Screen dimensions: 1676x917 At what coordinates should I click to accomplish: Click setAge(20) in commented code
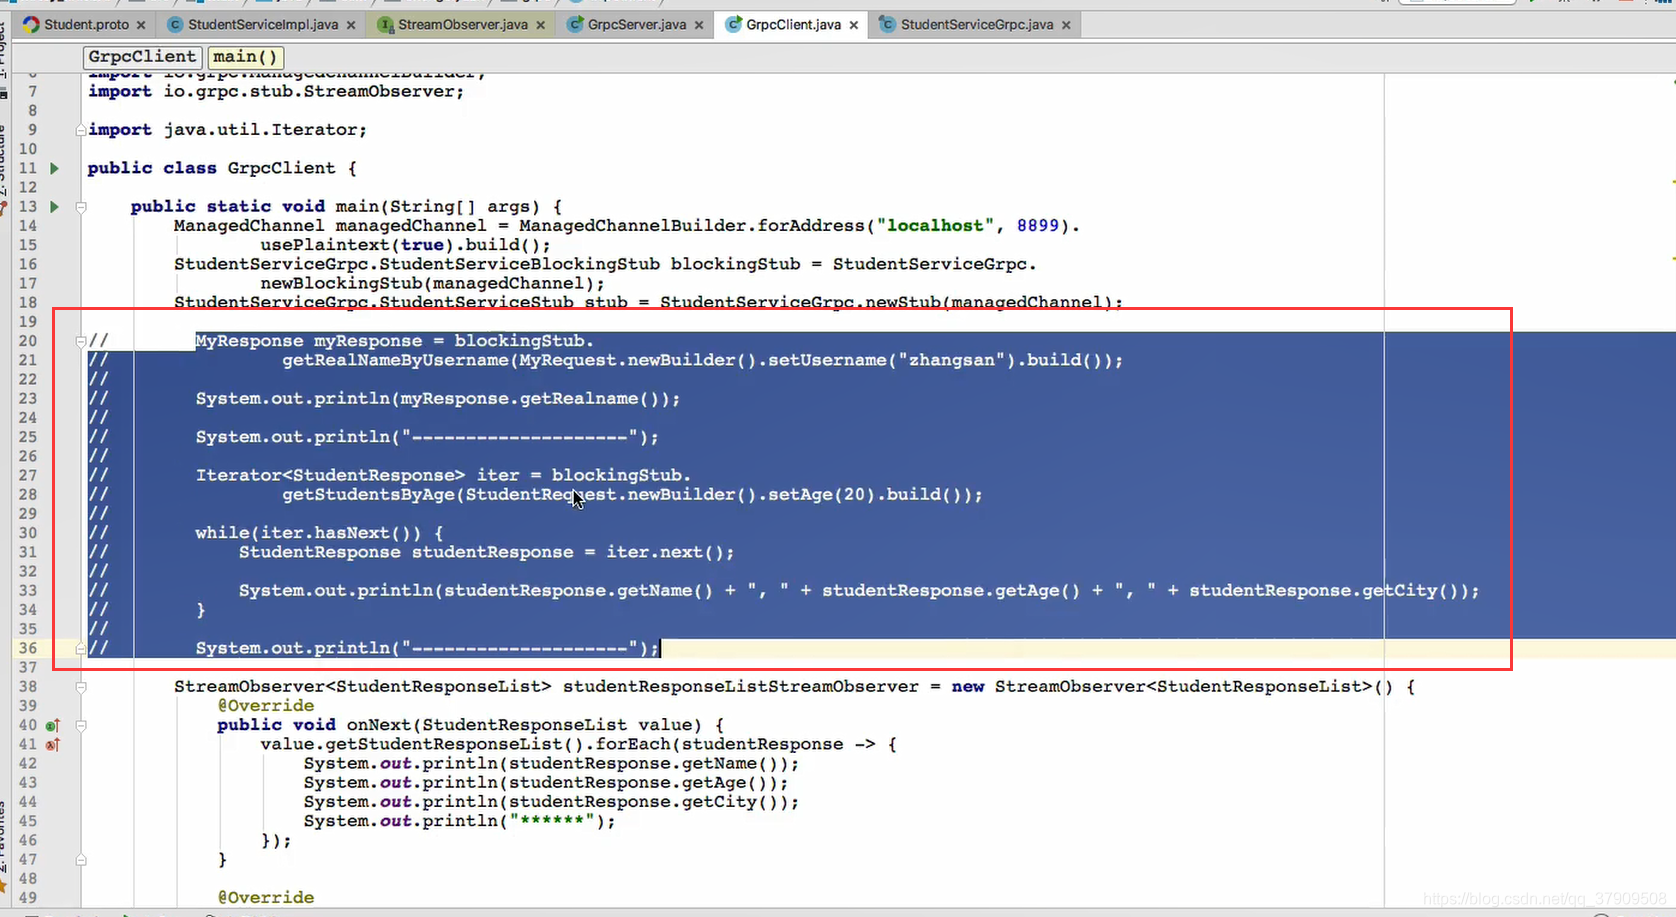822,495
